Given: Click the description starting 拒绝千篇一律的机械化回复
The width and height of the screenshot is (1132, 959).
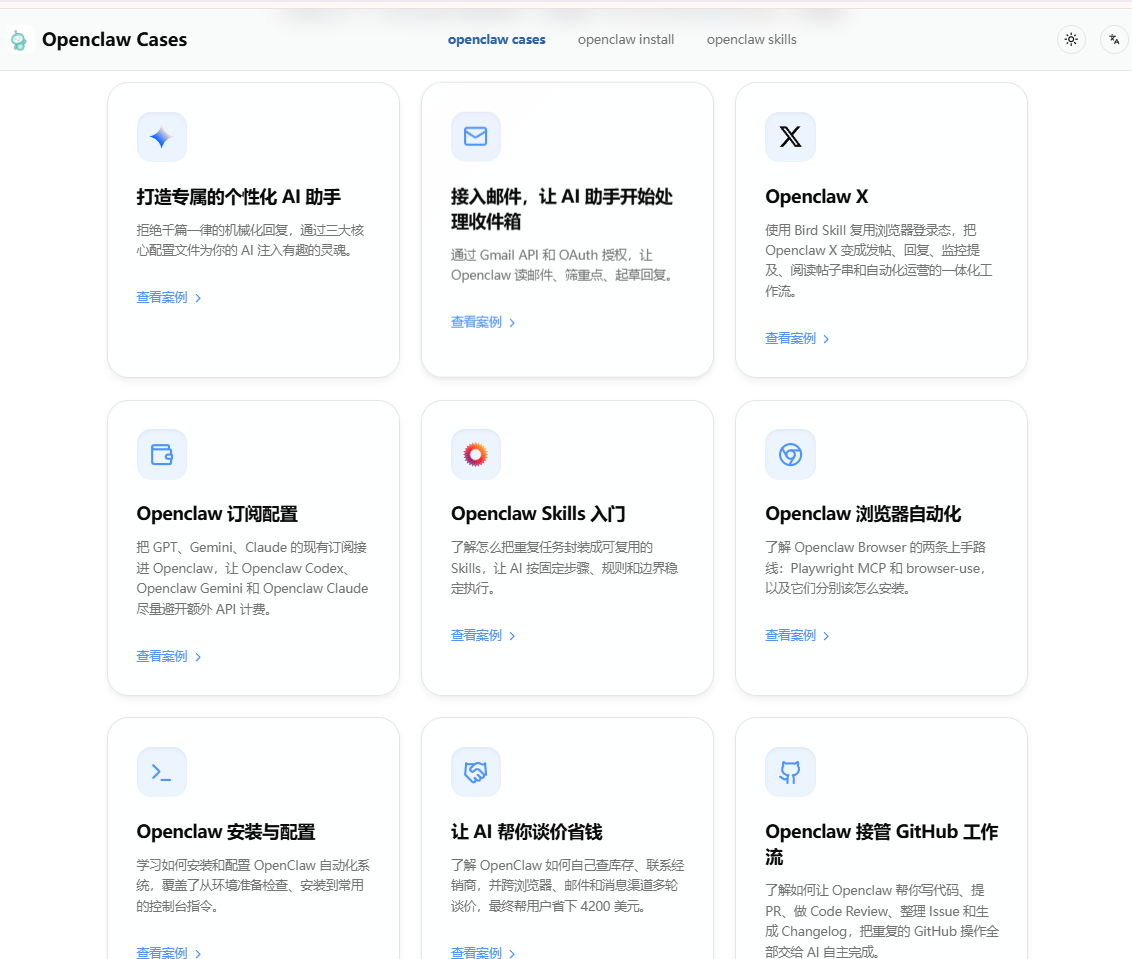Looking at the screenshot, I should (251, 240).
